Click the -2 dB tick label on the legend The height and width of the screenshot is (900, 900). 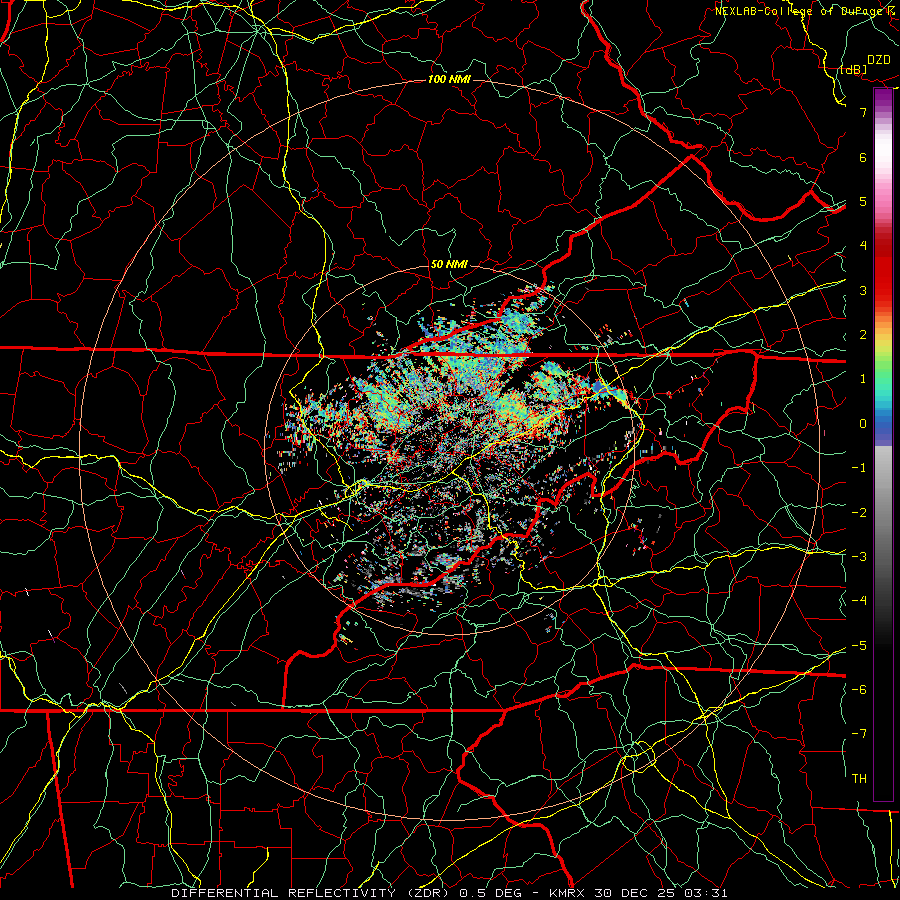point(859,512)
